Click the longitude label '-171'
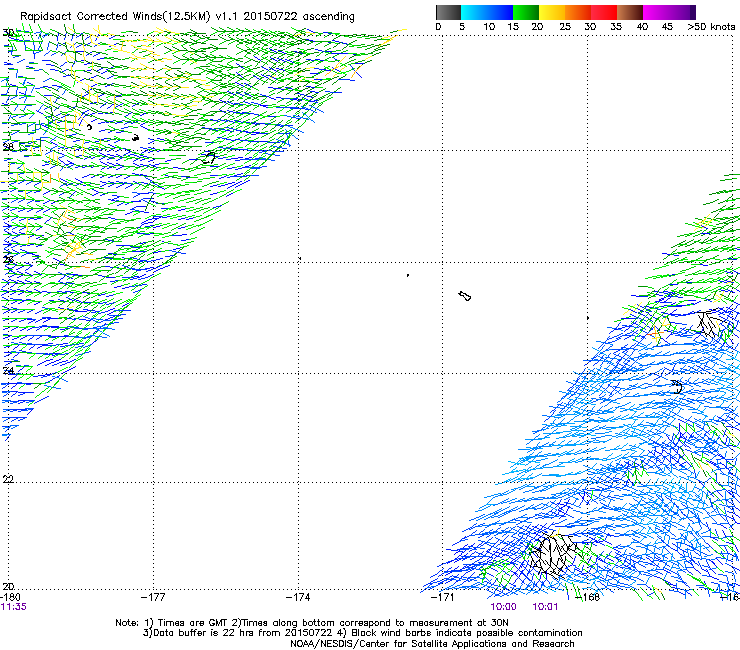This screenshot has height=650, width=740. pyautogui.click(x=443, y=597)
